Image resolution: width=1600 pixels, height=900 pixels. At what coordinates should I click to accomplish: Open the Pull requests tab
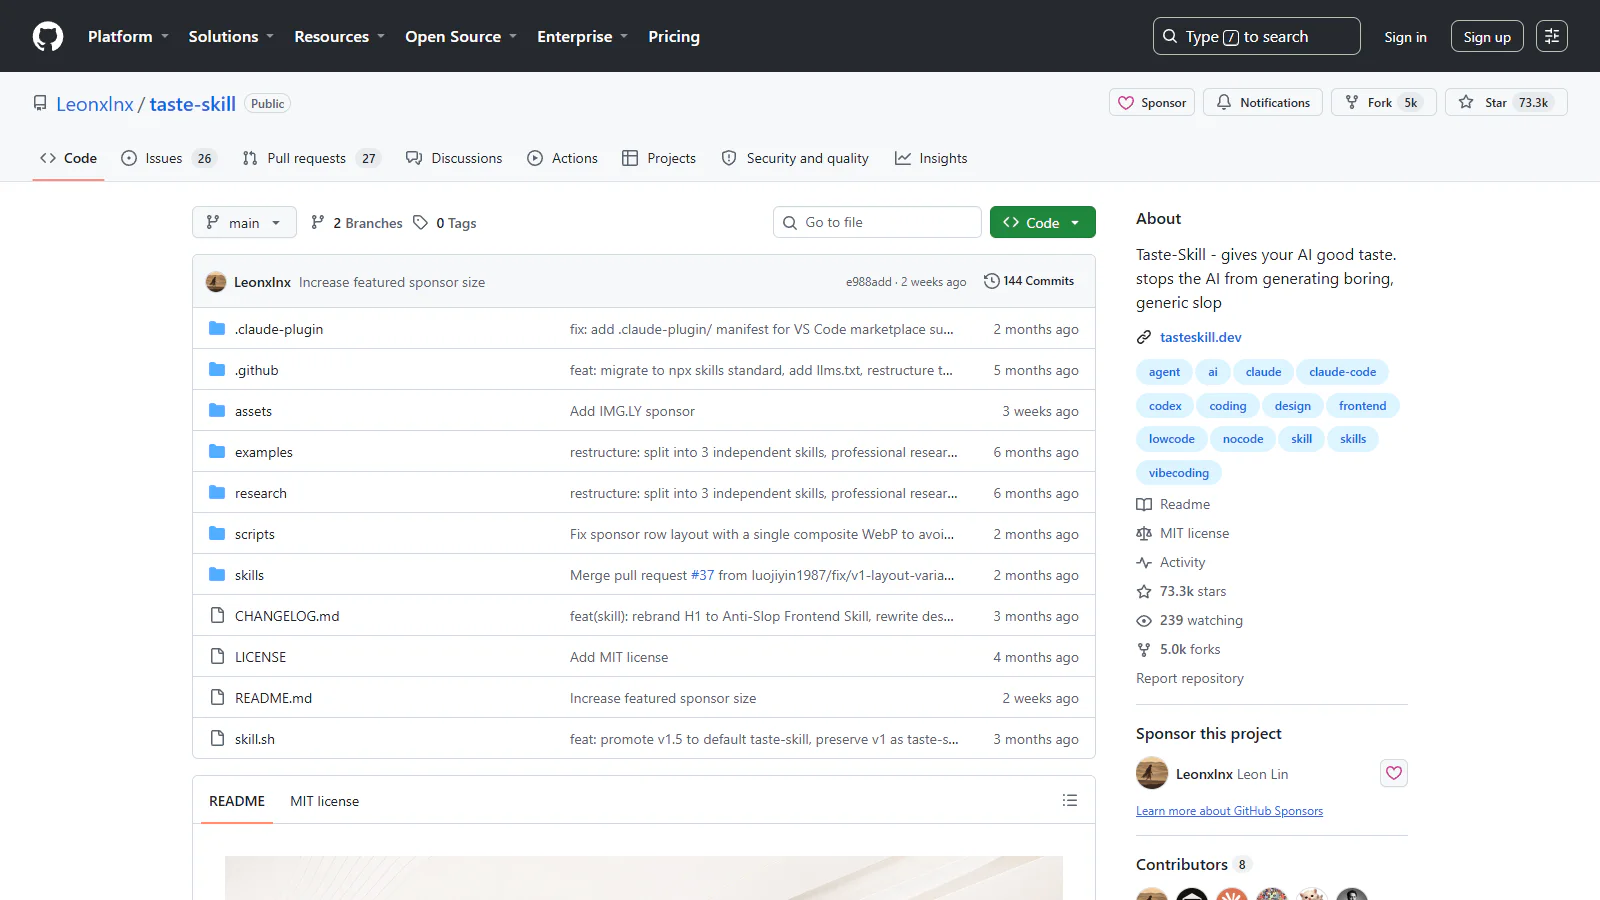[311, 158]
